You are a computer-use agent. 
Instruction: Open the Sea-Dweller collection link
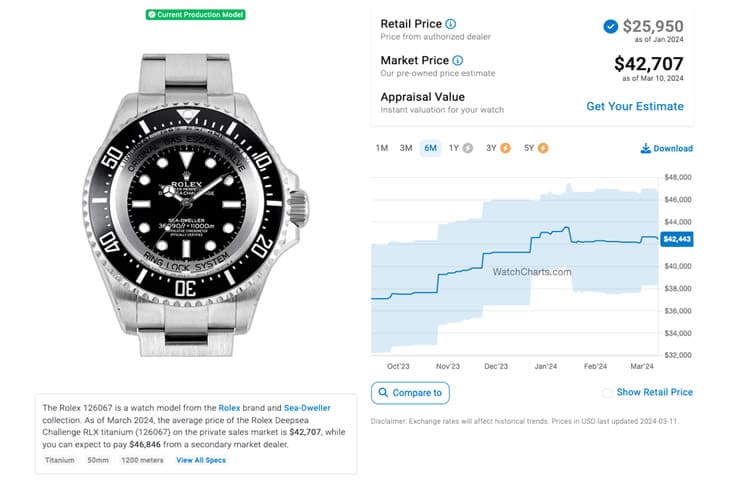[x=307, y=407]
